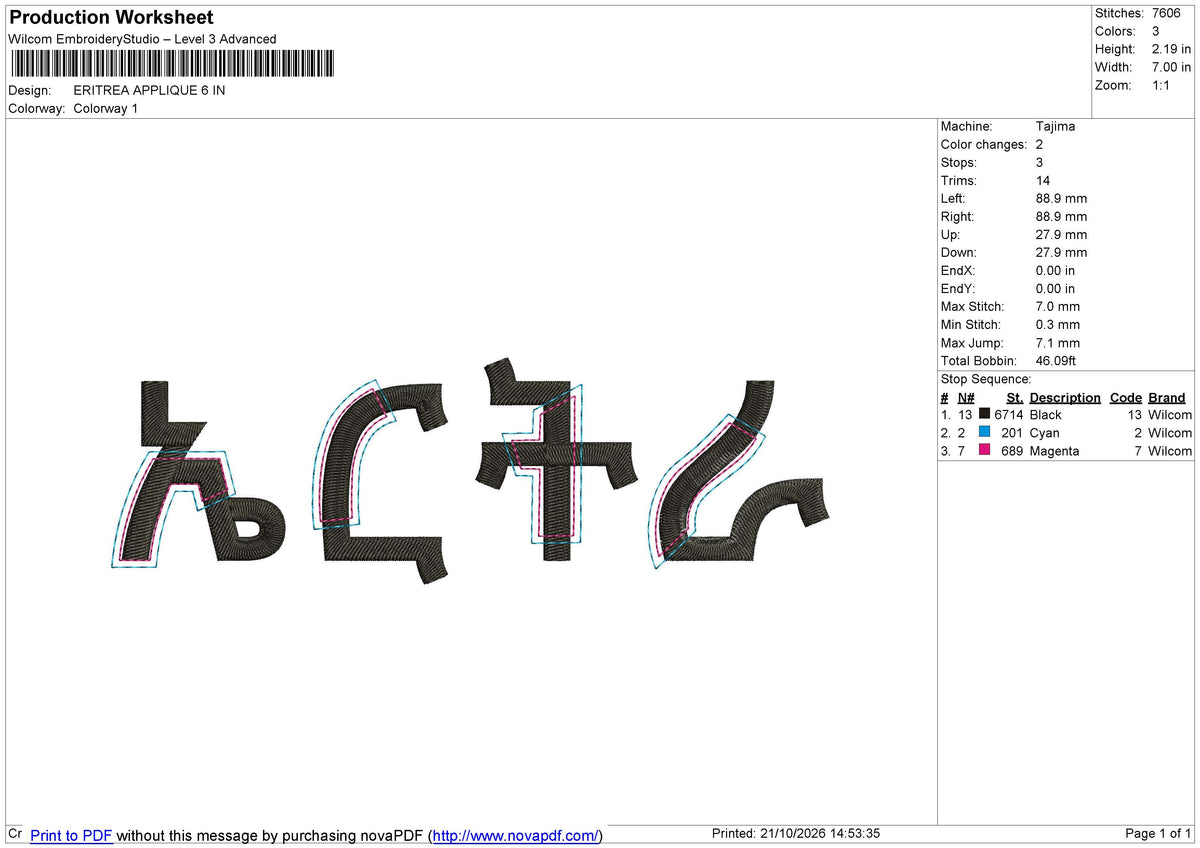Select the Magenta description in stop sequence
This screenshot has width=1200, height=848.
coord(1054,450)
